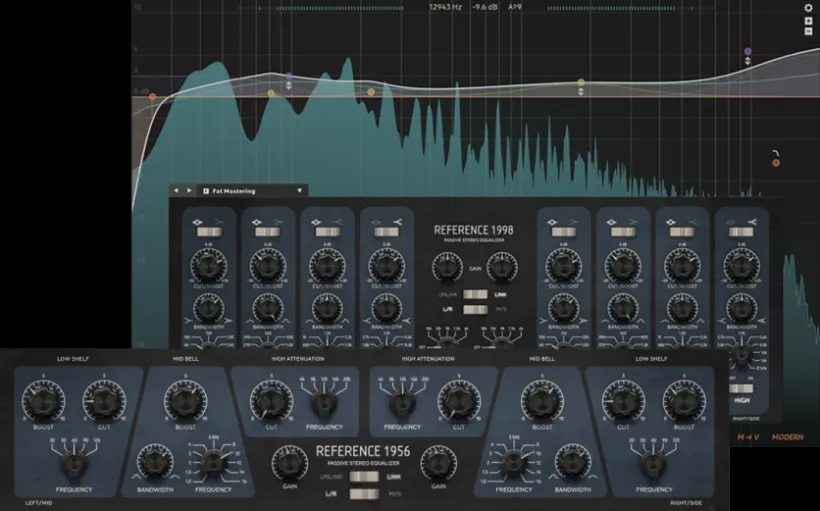Click Low Shelf CUT knob on right/side

tap(623, 401)
